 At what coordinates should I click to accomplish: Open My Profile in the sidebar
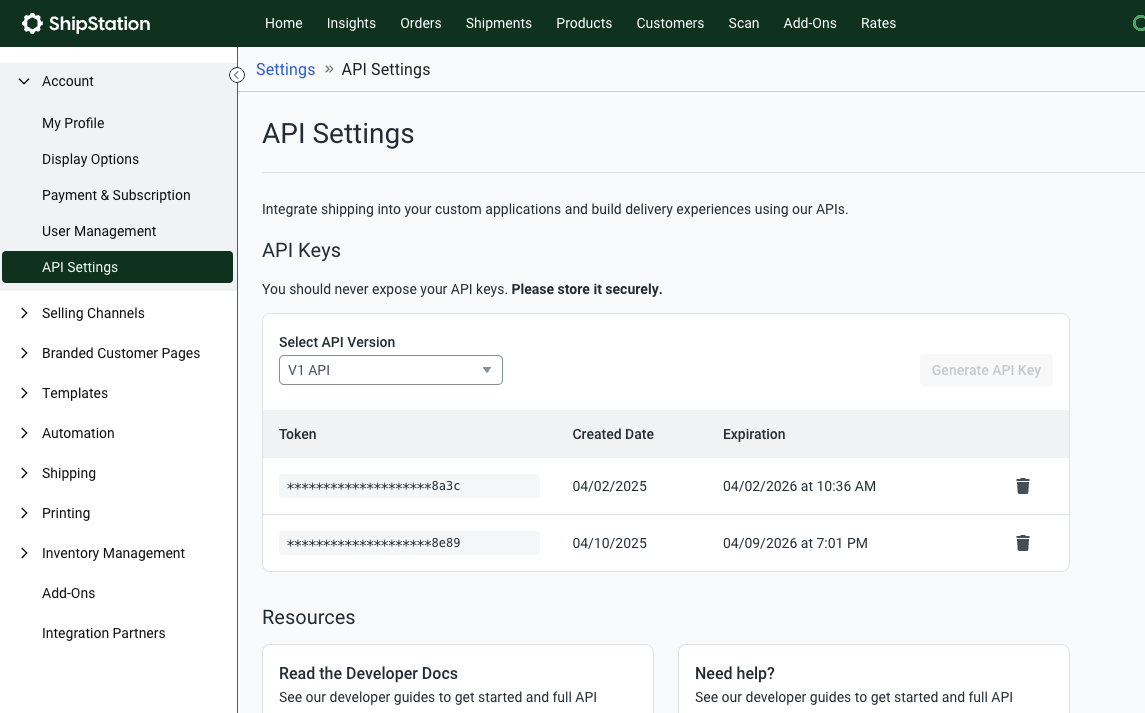73,123
